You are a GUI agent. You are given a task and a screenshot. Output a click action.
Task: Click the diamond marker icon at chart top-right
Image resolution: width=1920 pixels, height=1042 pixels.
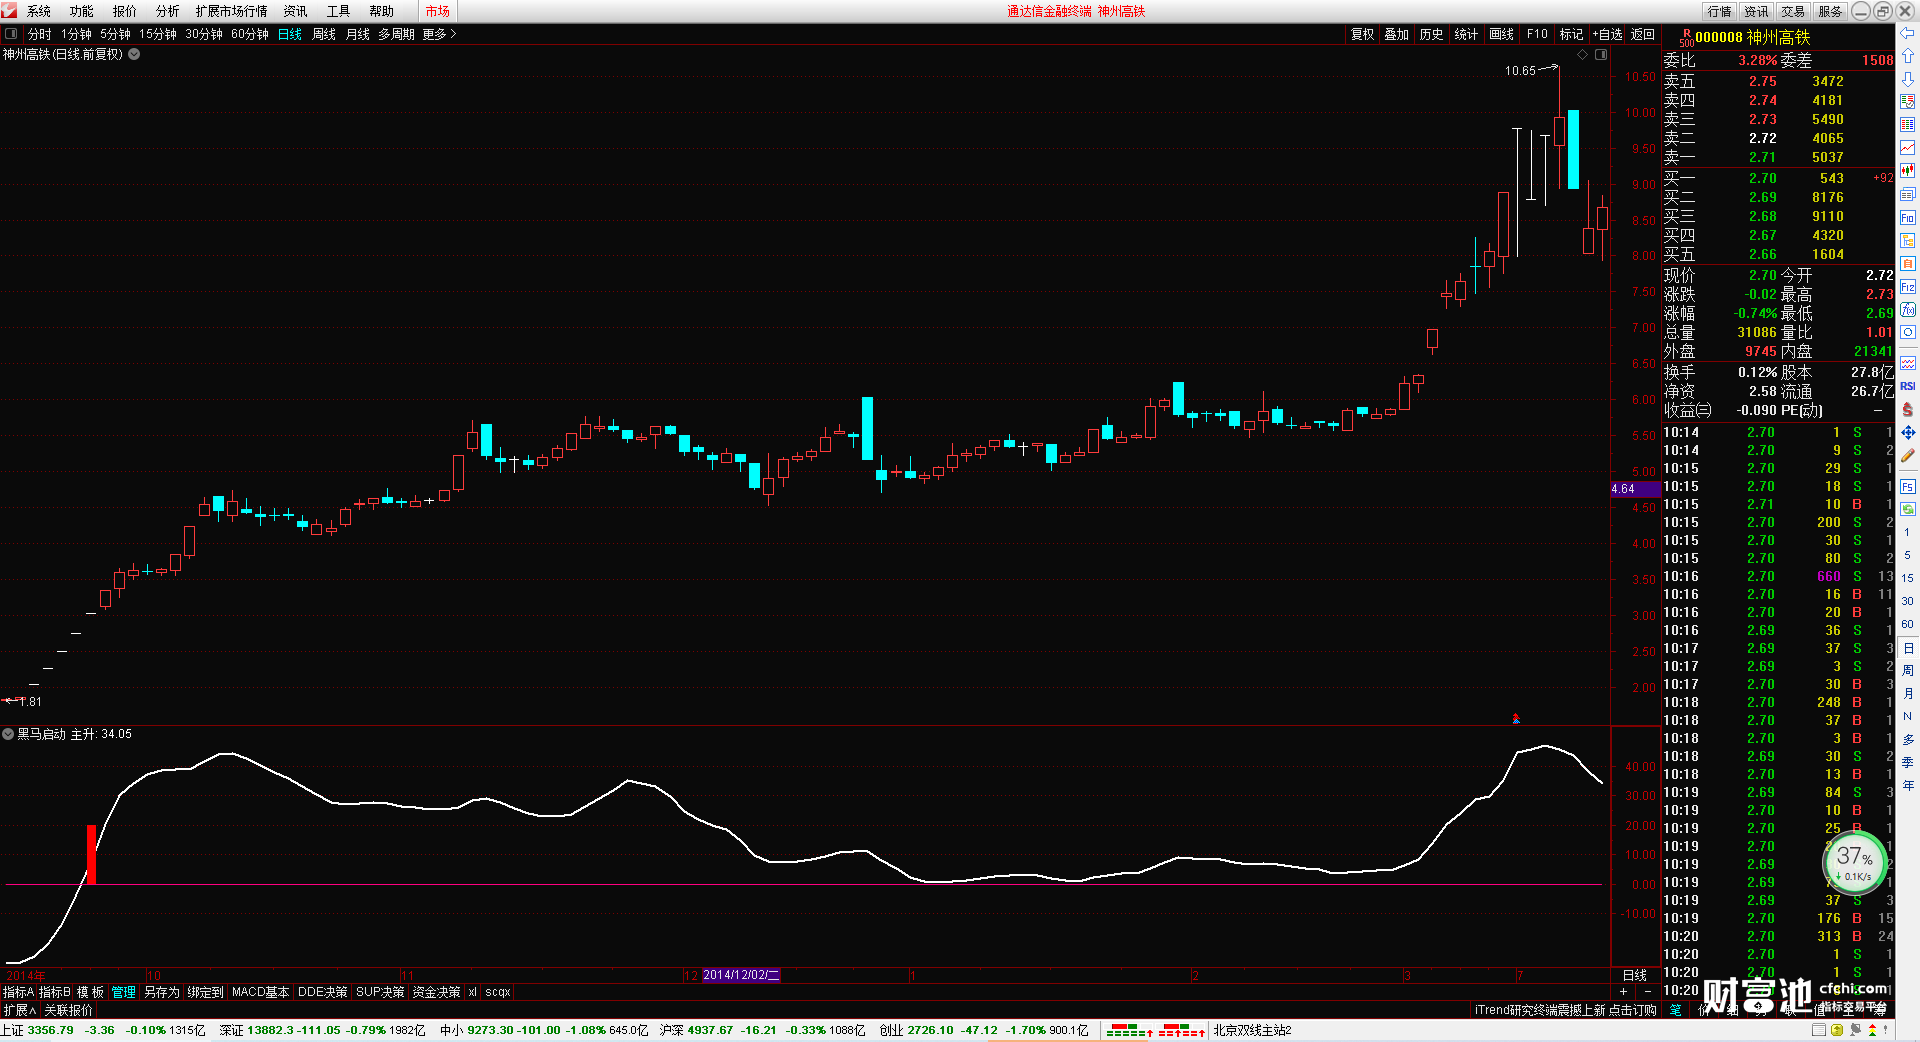click(x=1582, y=55)
